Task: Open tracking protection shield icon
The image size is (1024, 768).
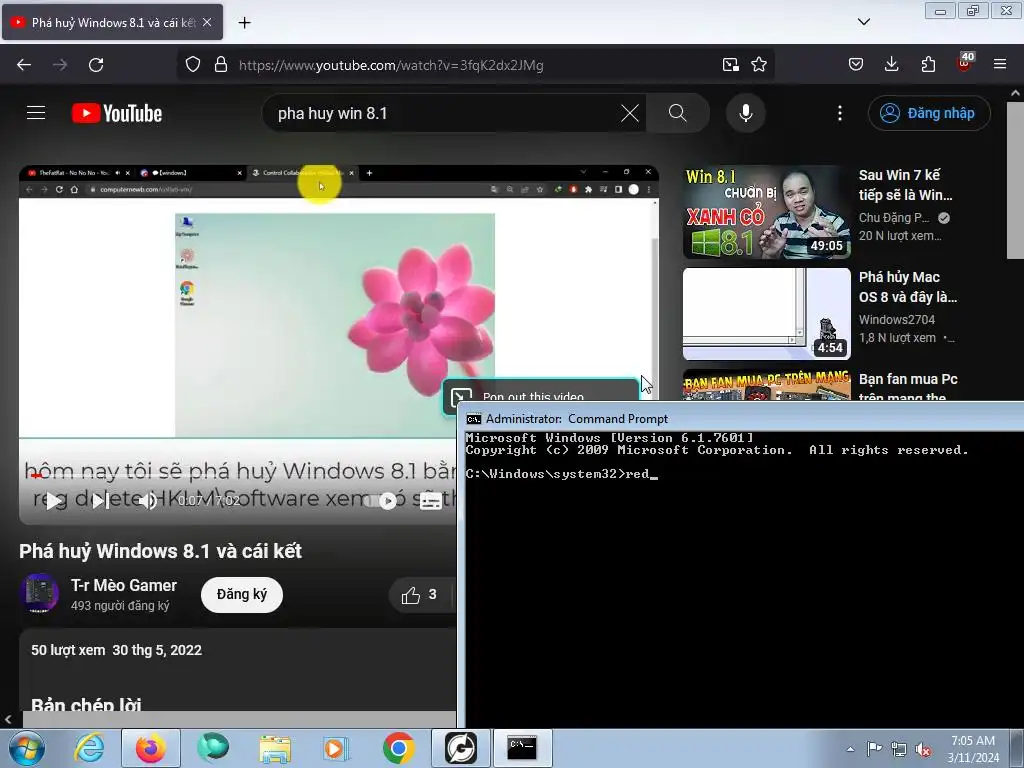Action: [193, 65]
